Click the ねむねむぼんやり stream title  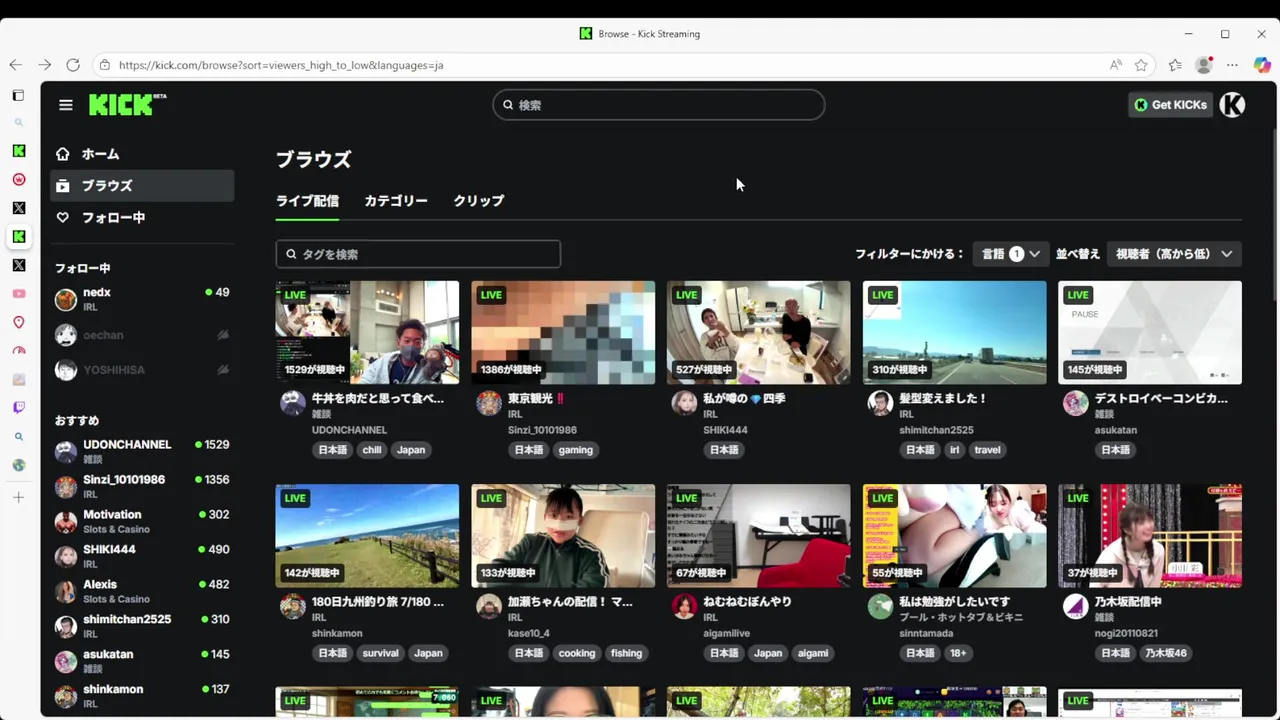click(747, 602)
